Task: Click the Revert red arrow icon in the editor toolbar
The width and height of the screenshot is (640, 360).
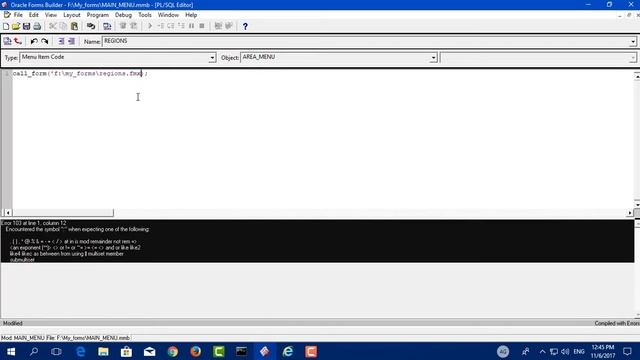Action: 18,41
